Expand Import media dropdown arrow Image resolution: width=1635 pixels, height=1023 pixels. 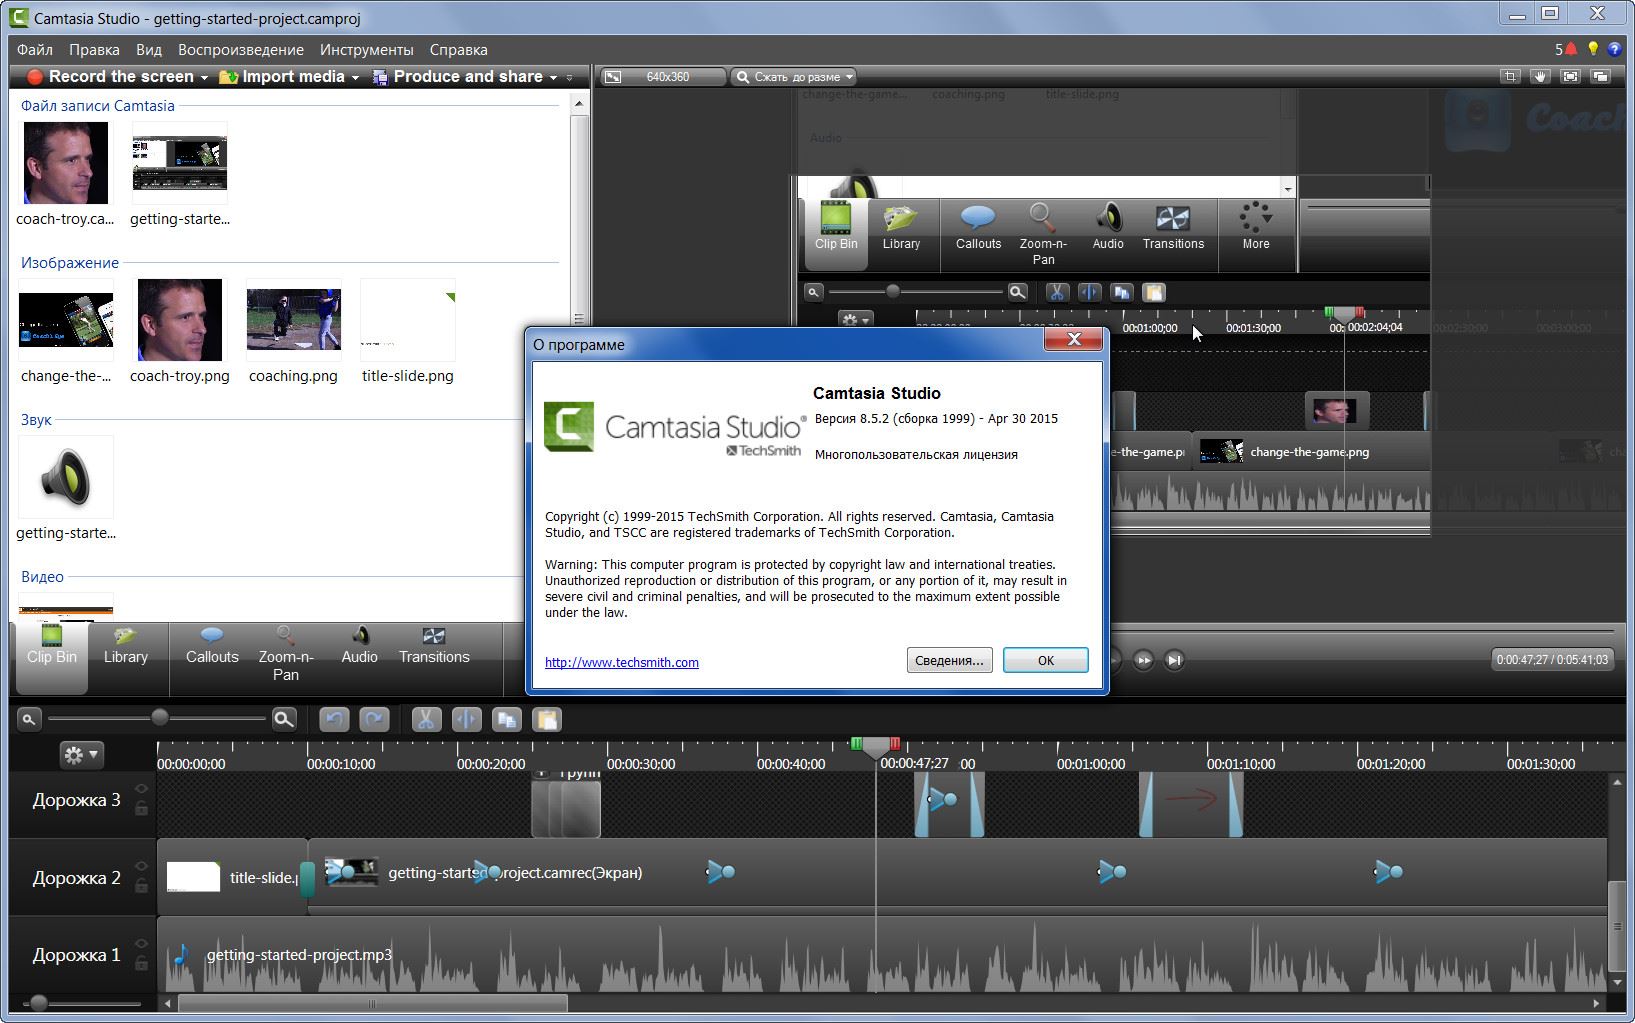click(x=355, y=78)
